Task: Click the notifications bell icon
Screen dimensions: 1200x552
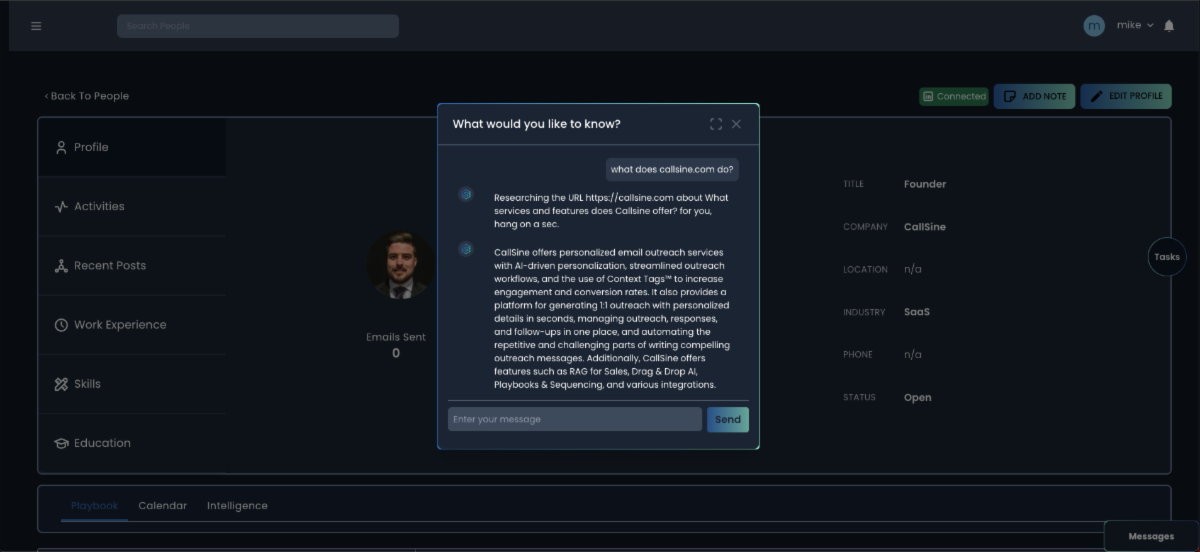Action: pos(1169,26)
